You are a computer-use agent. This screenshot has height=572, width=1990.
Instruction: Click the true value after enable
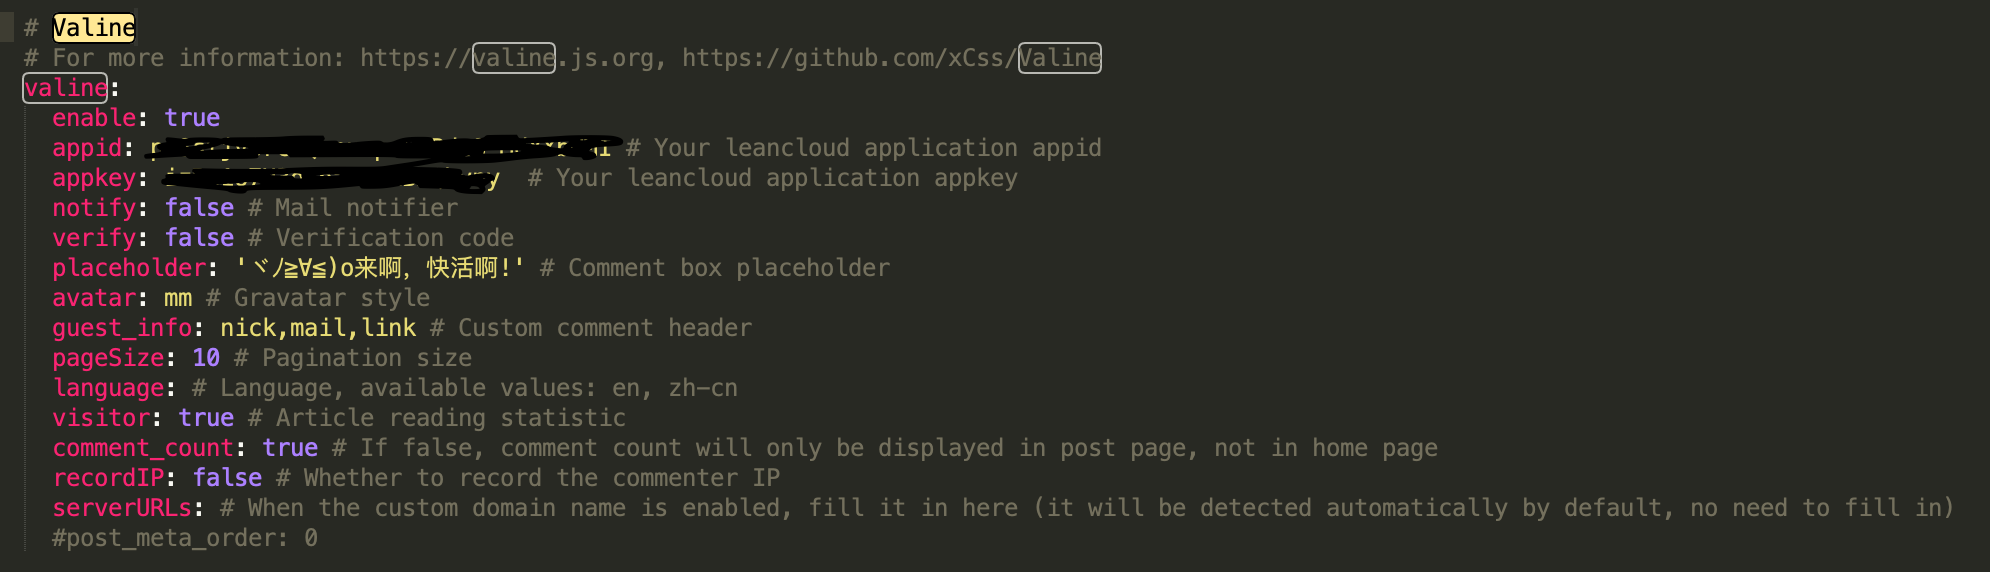tap(192, 118)
